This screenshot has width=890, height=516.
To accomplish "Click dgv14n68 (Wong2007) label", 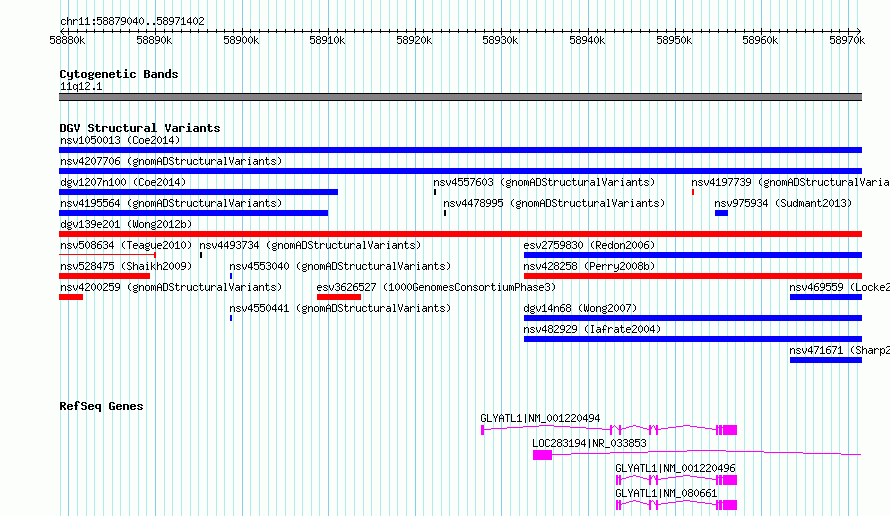I will point(580,308).
